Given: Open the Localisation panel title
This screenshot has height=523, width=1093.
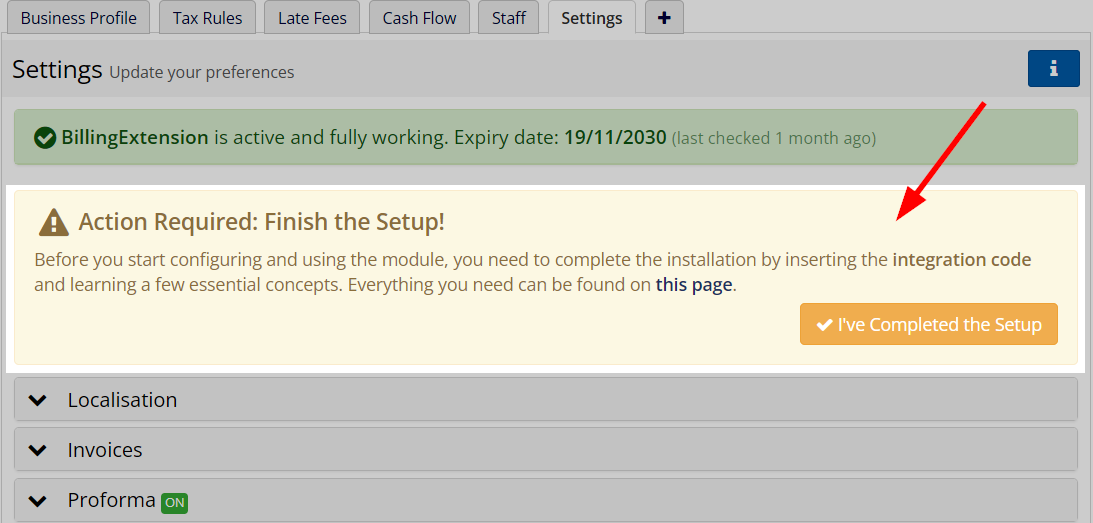Looking at the screenshot, I should [x=122, y=400].
